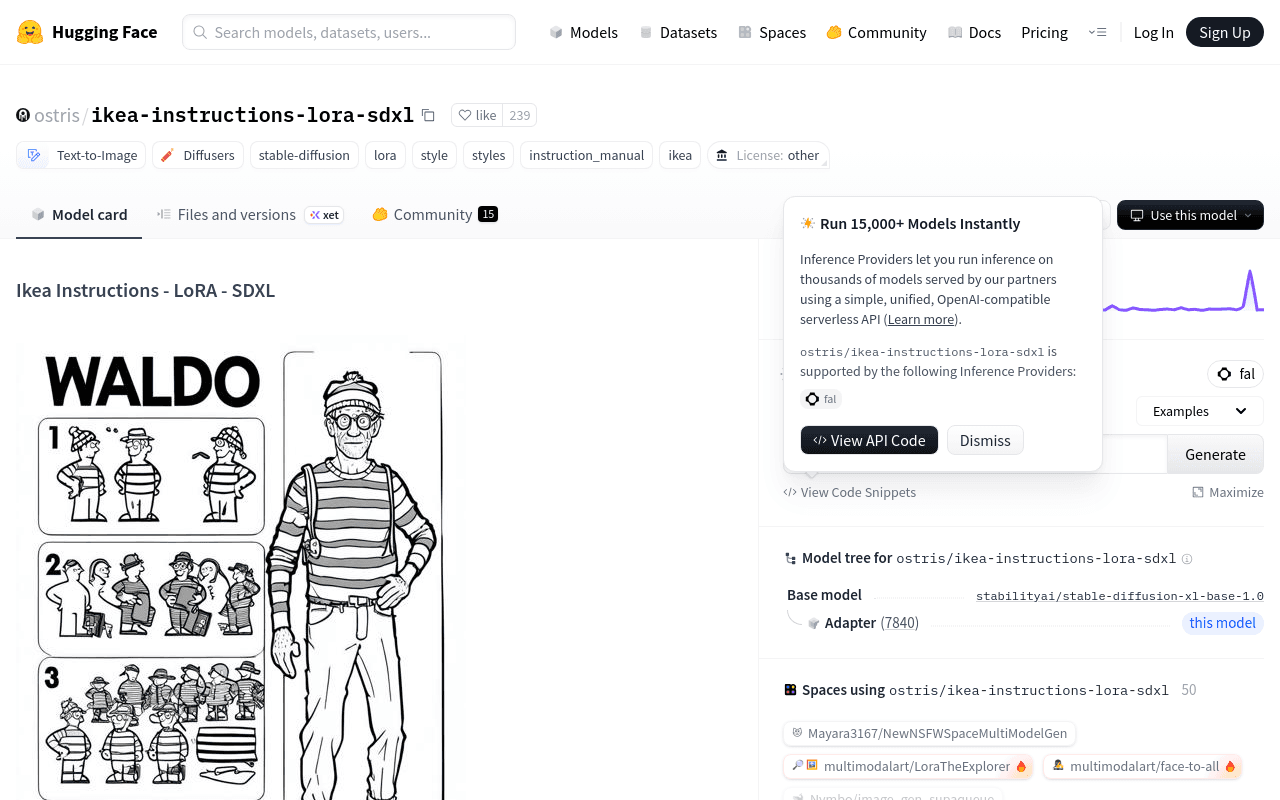This screenshot has height=800, width=1280.
Task: Like the model with the heart button
Action: pos(477,115)
